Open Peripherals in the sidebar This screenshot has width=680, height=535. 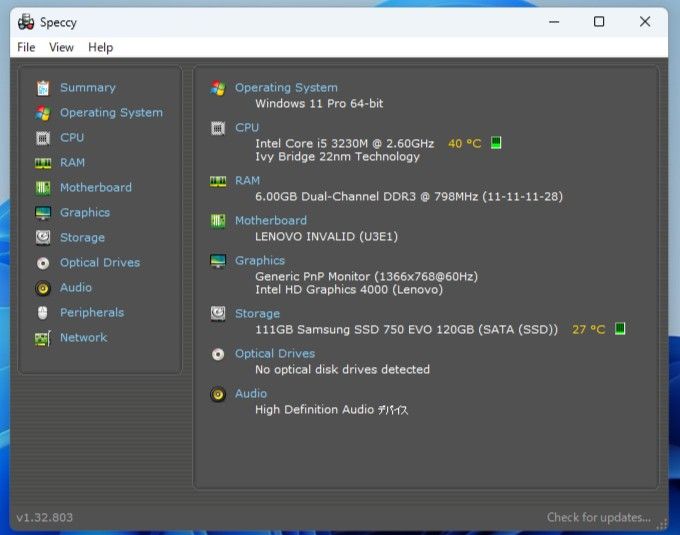click(92, 313)
